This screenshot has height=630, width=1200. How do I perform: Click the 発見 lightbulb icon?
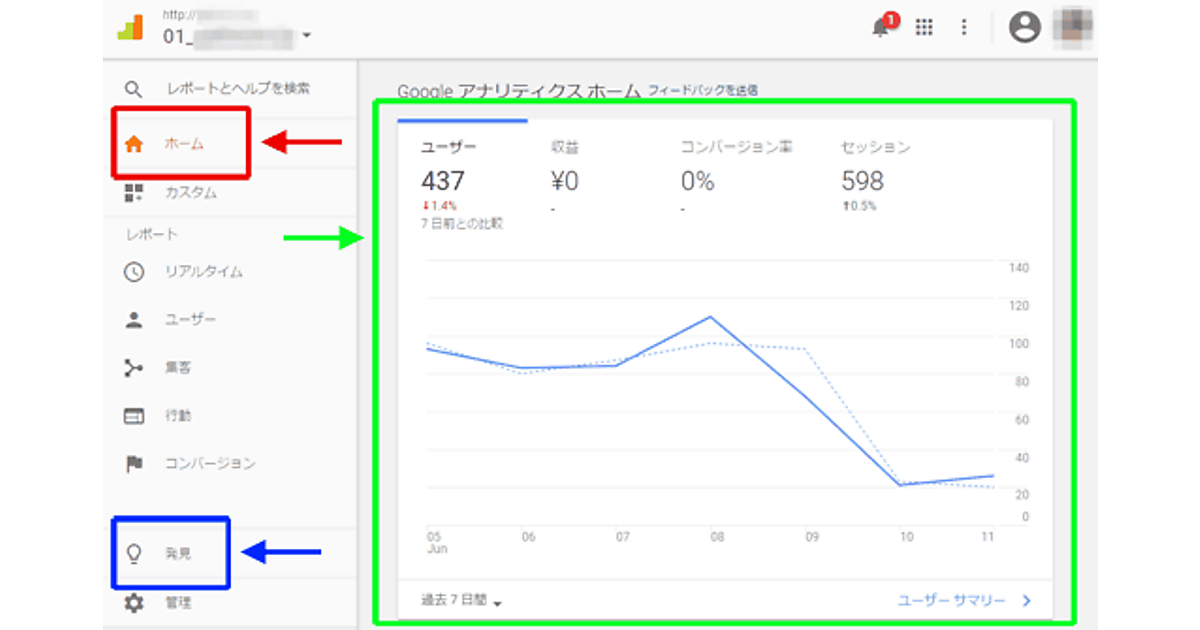coord(133,553)
